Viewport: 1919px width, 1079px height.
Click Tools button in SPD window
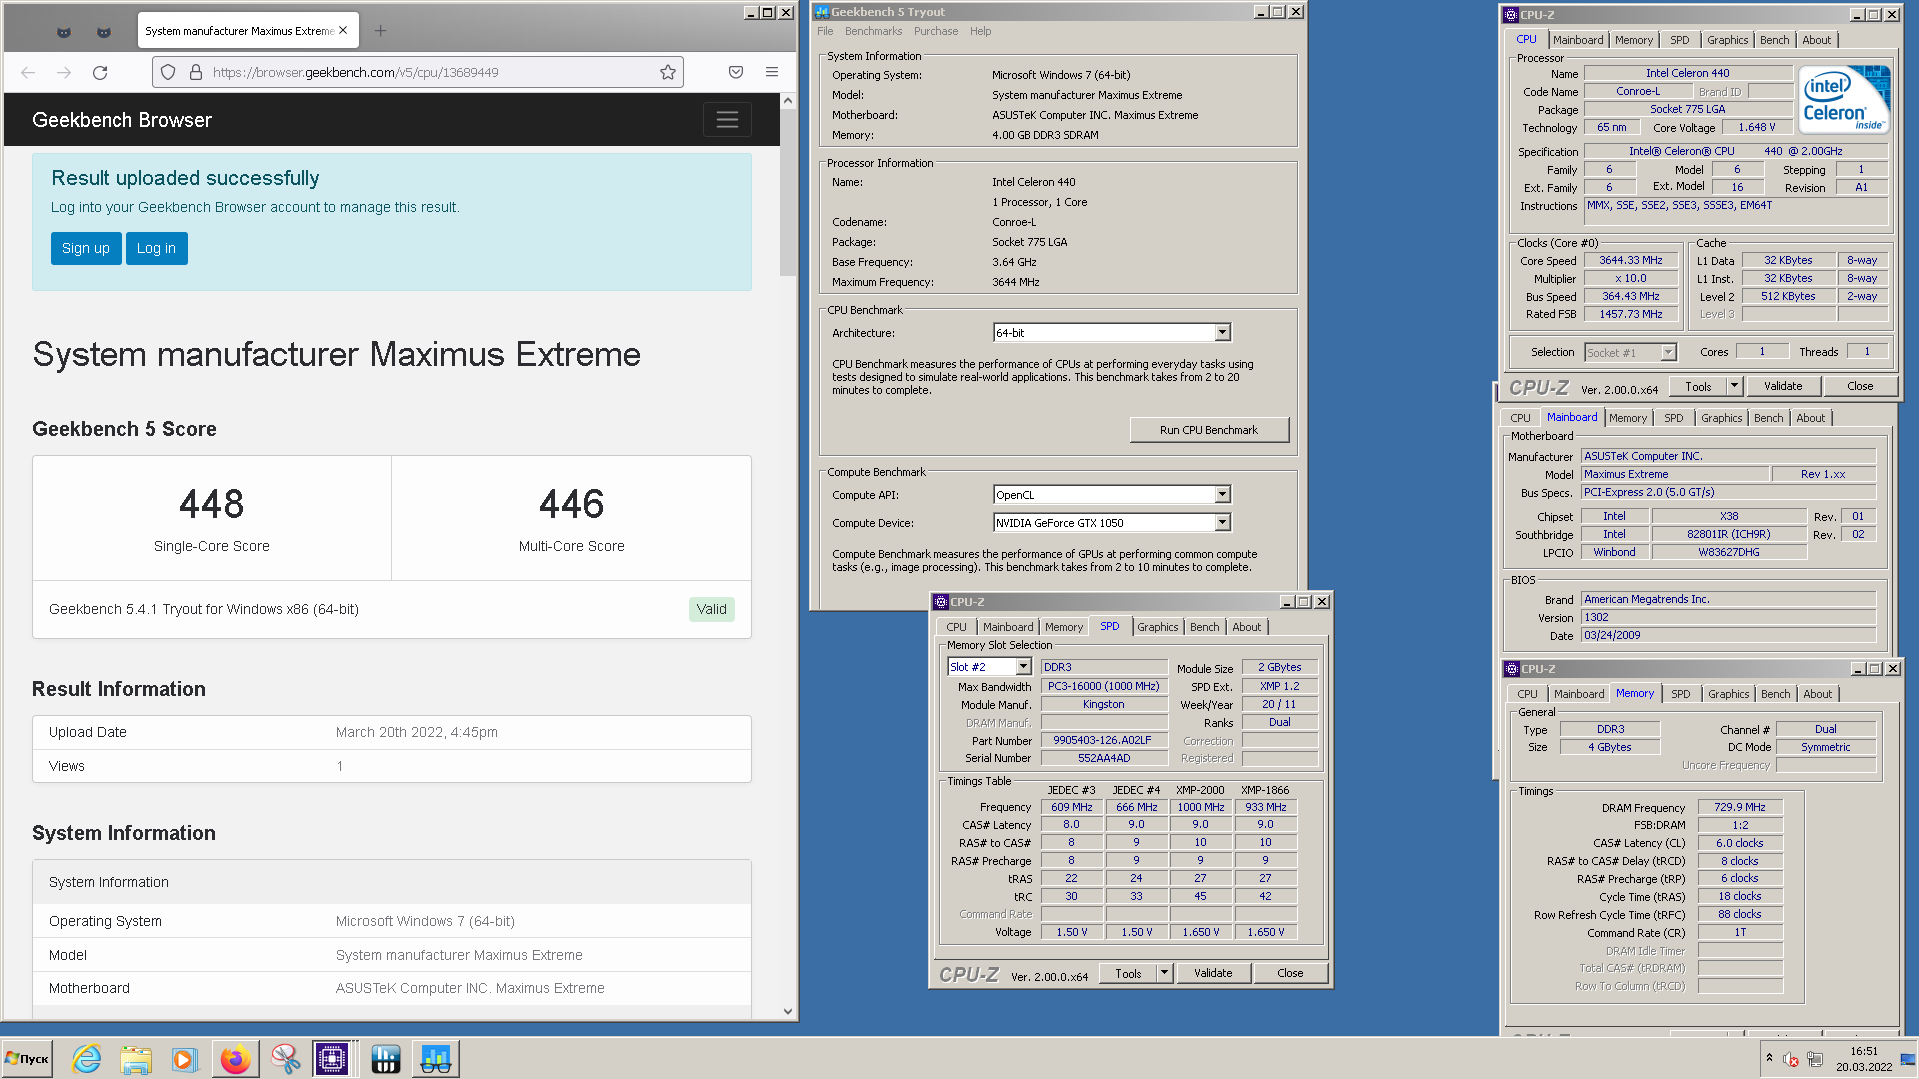(1128, 973)
